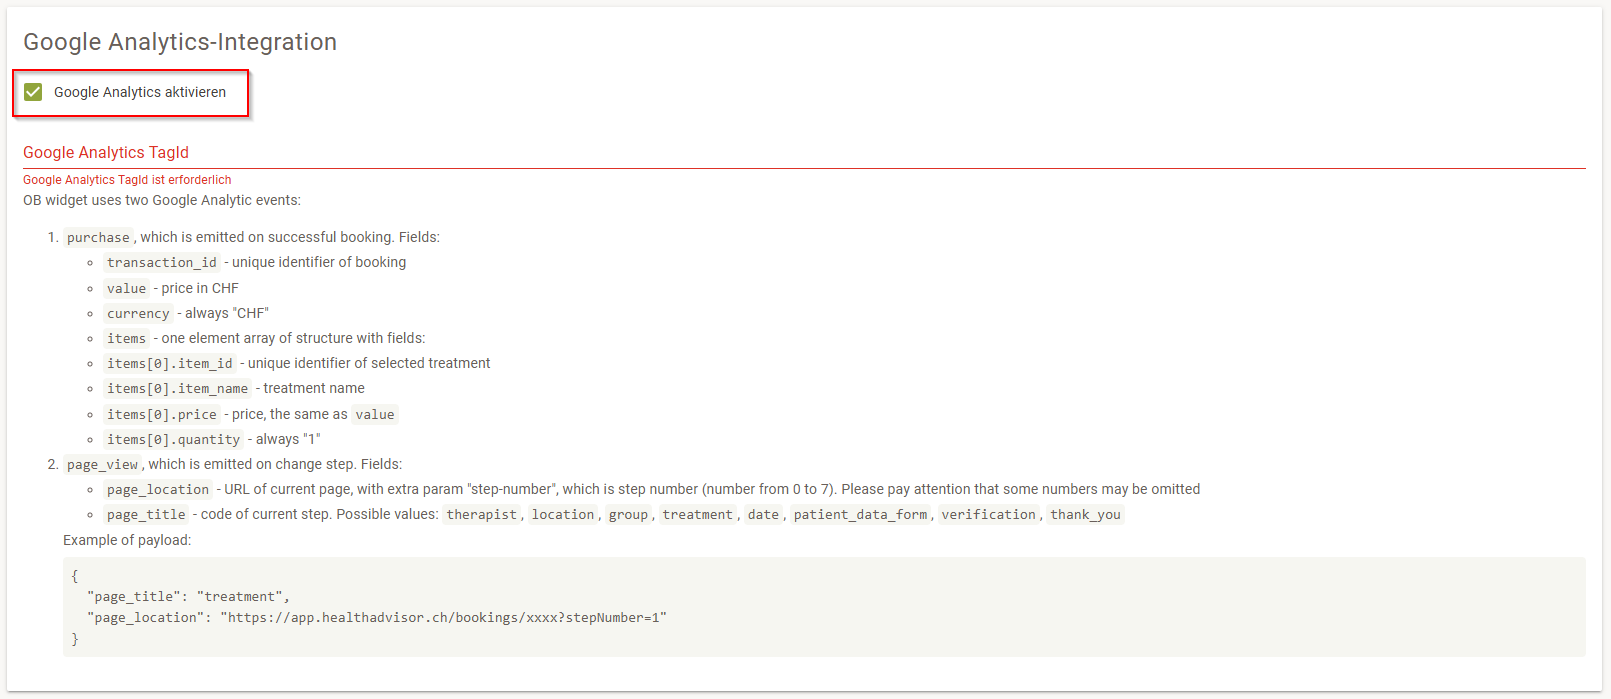
Task: Click the 'group' possible value
Action: (x=628, y=514)
